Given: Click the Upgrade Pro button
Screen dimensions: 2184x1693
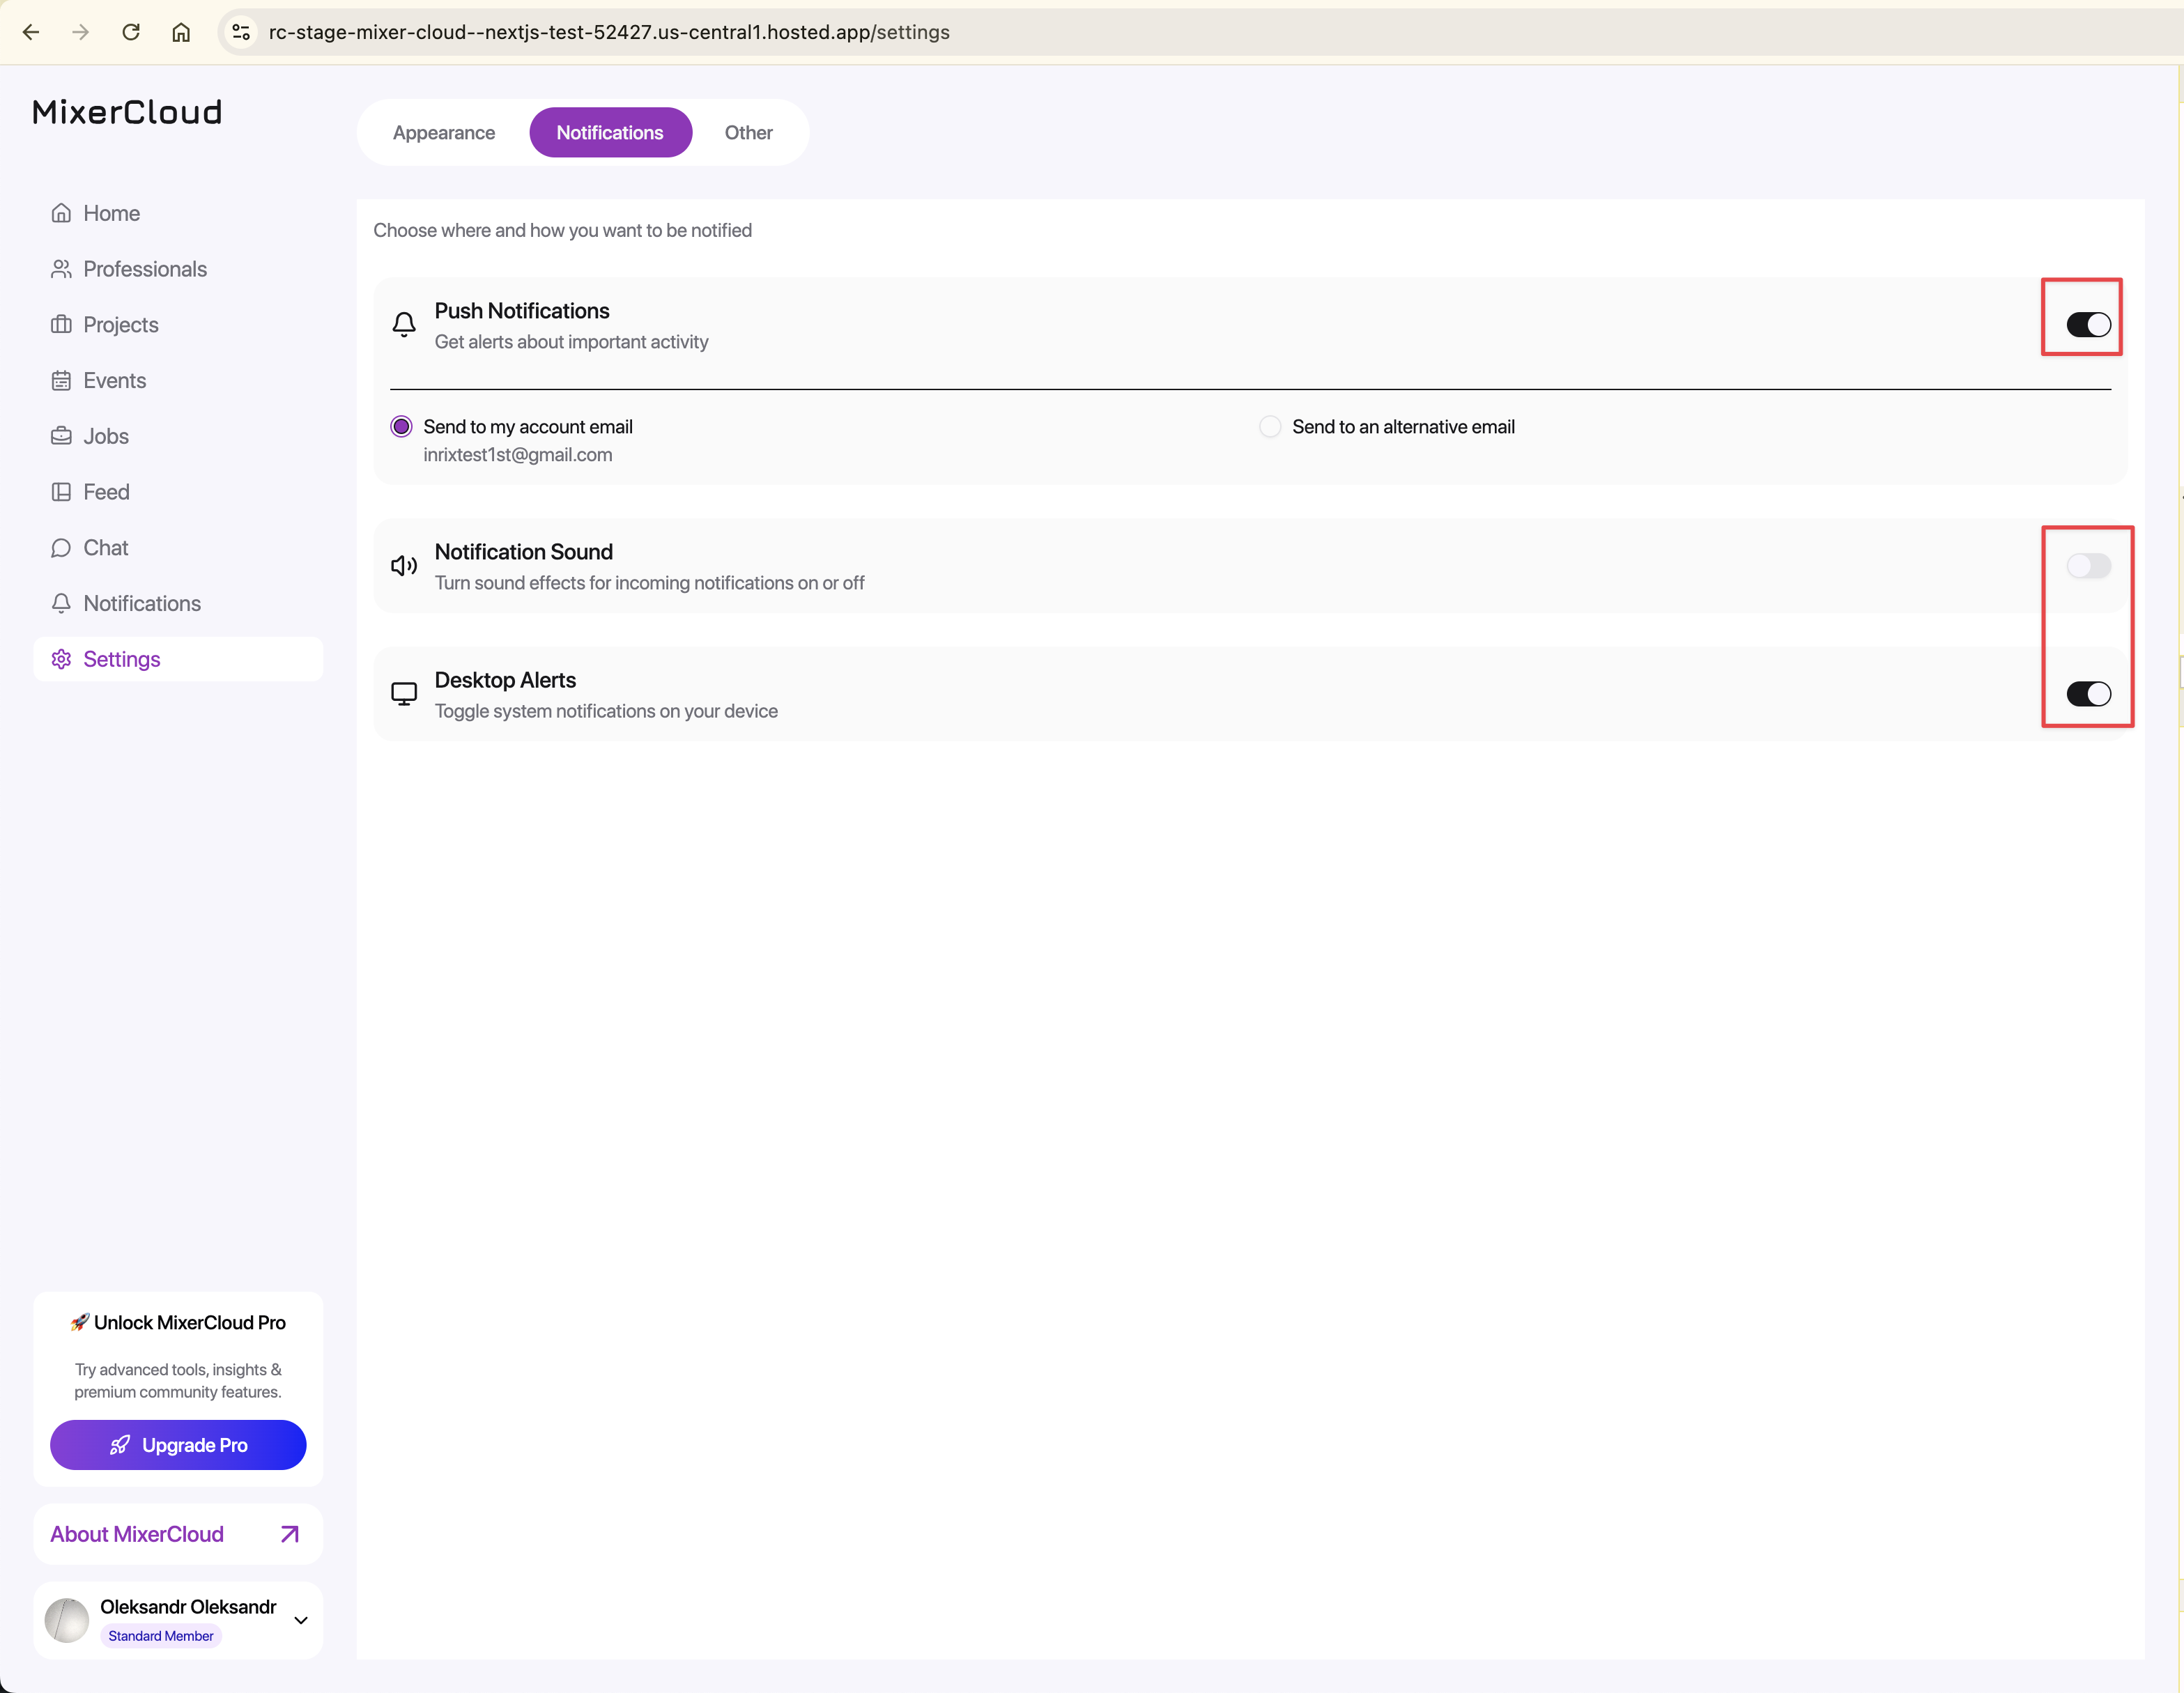Looking at the screenshot, I should (x=178, y=1445).
